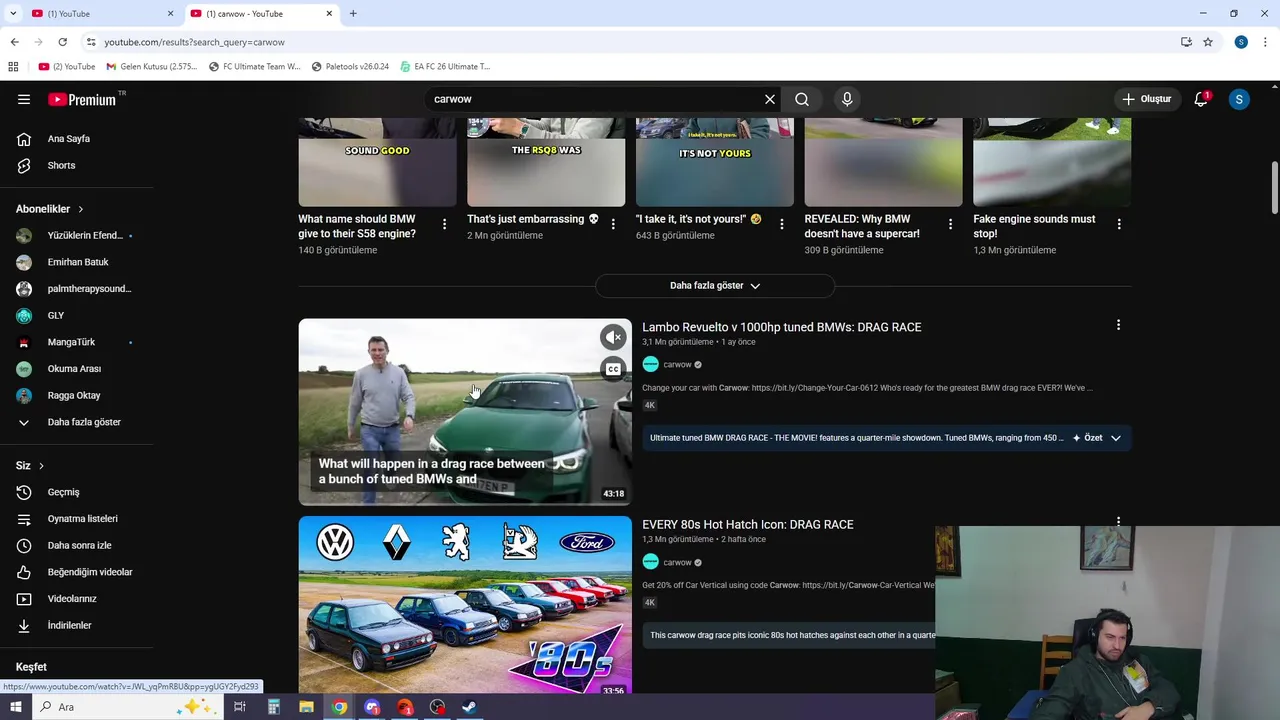Click the YouTube Premium logo

tap(82, 99)
